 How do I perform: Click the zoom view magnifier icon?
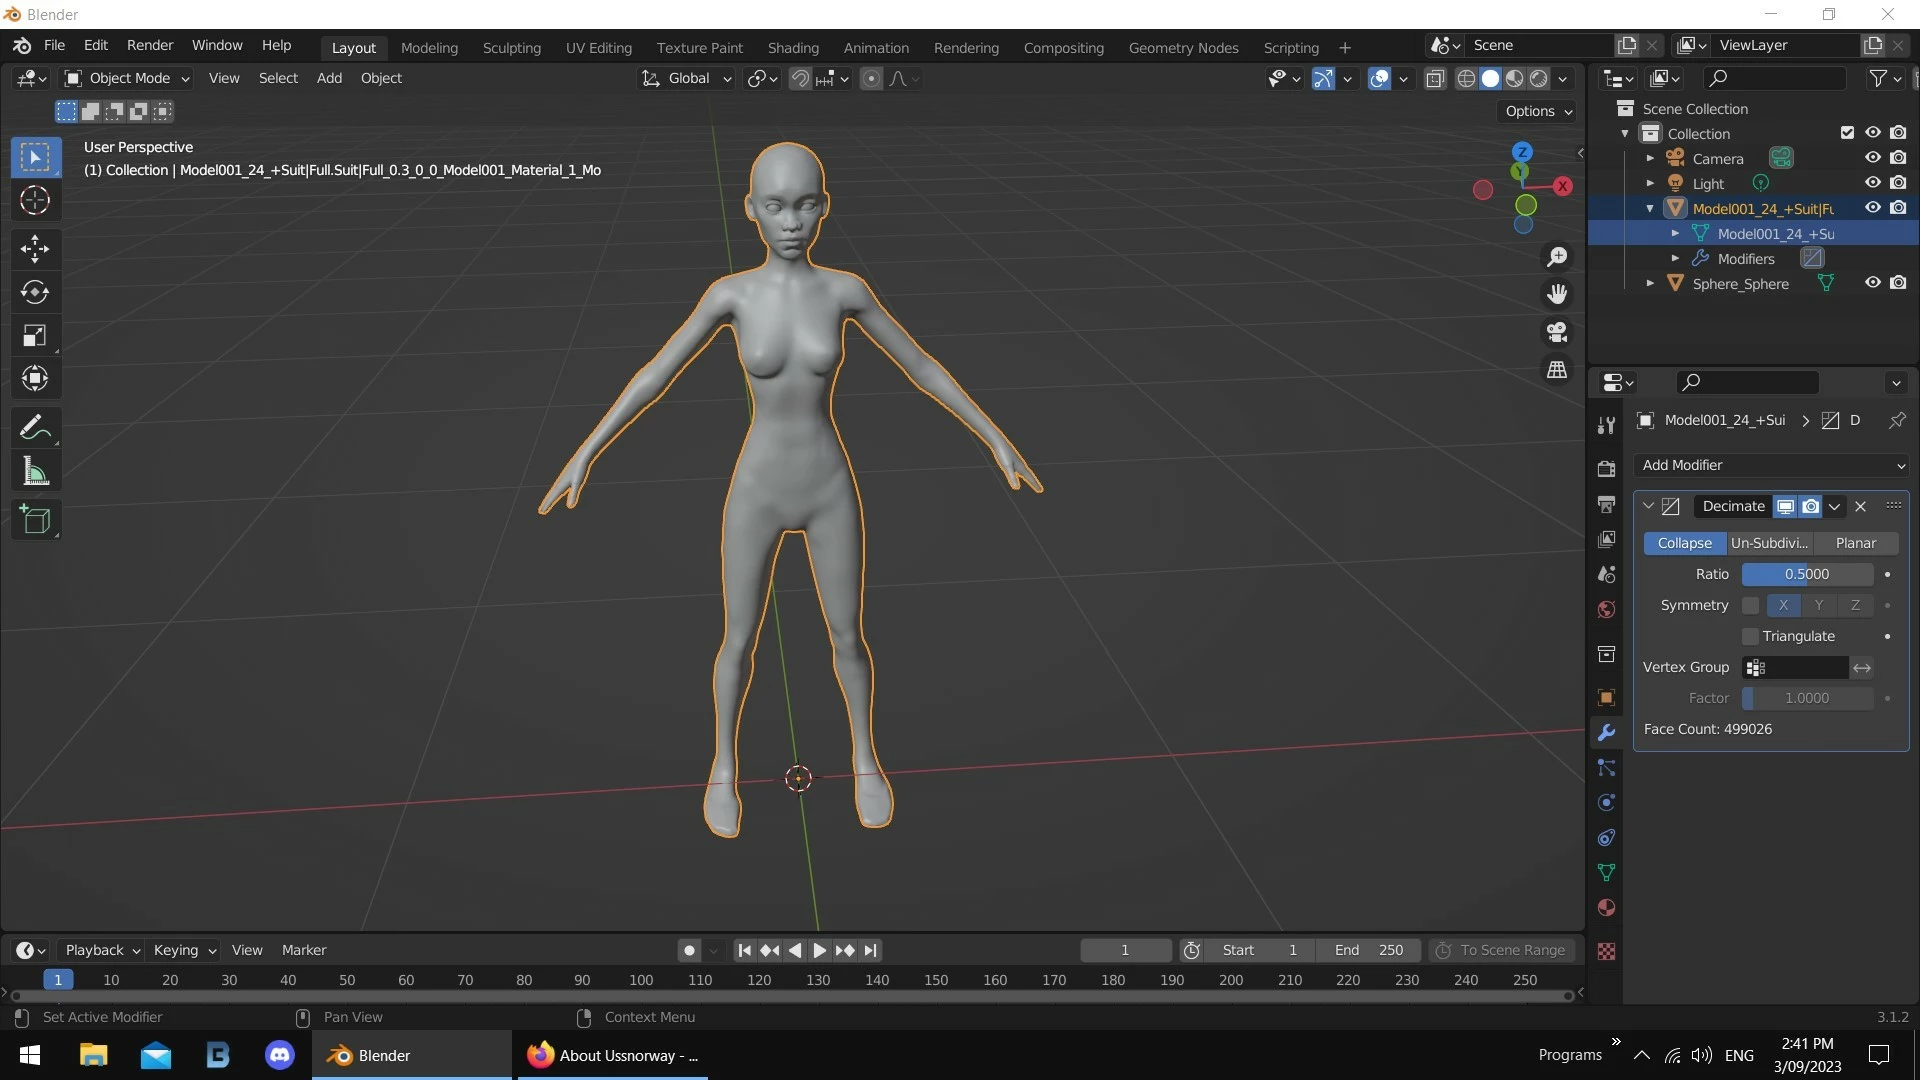pyautogui.click(x=1557, y=257)
